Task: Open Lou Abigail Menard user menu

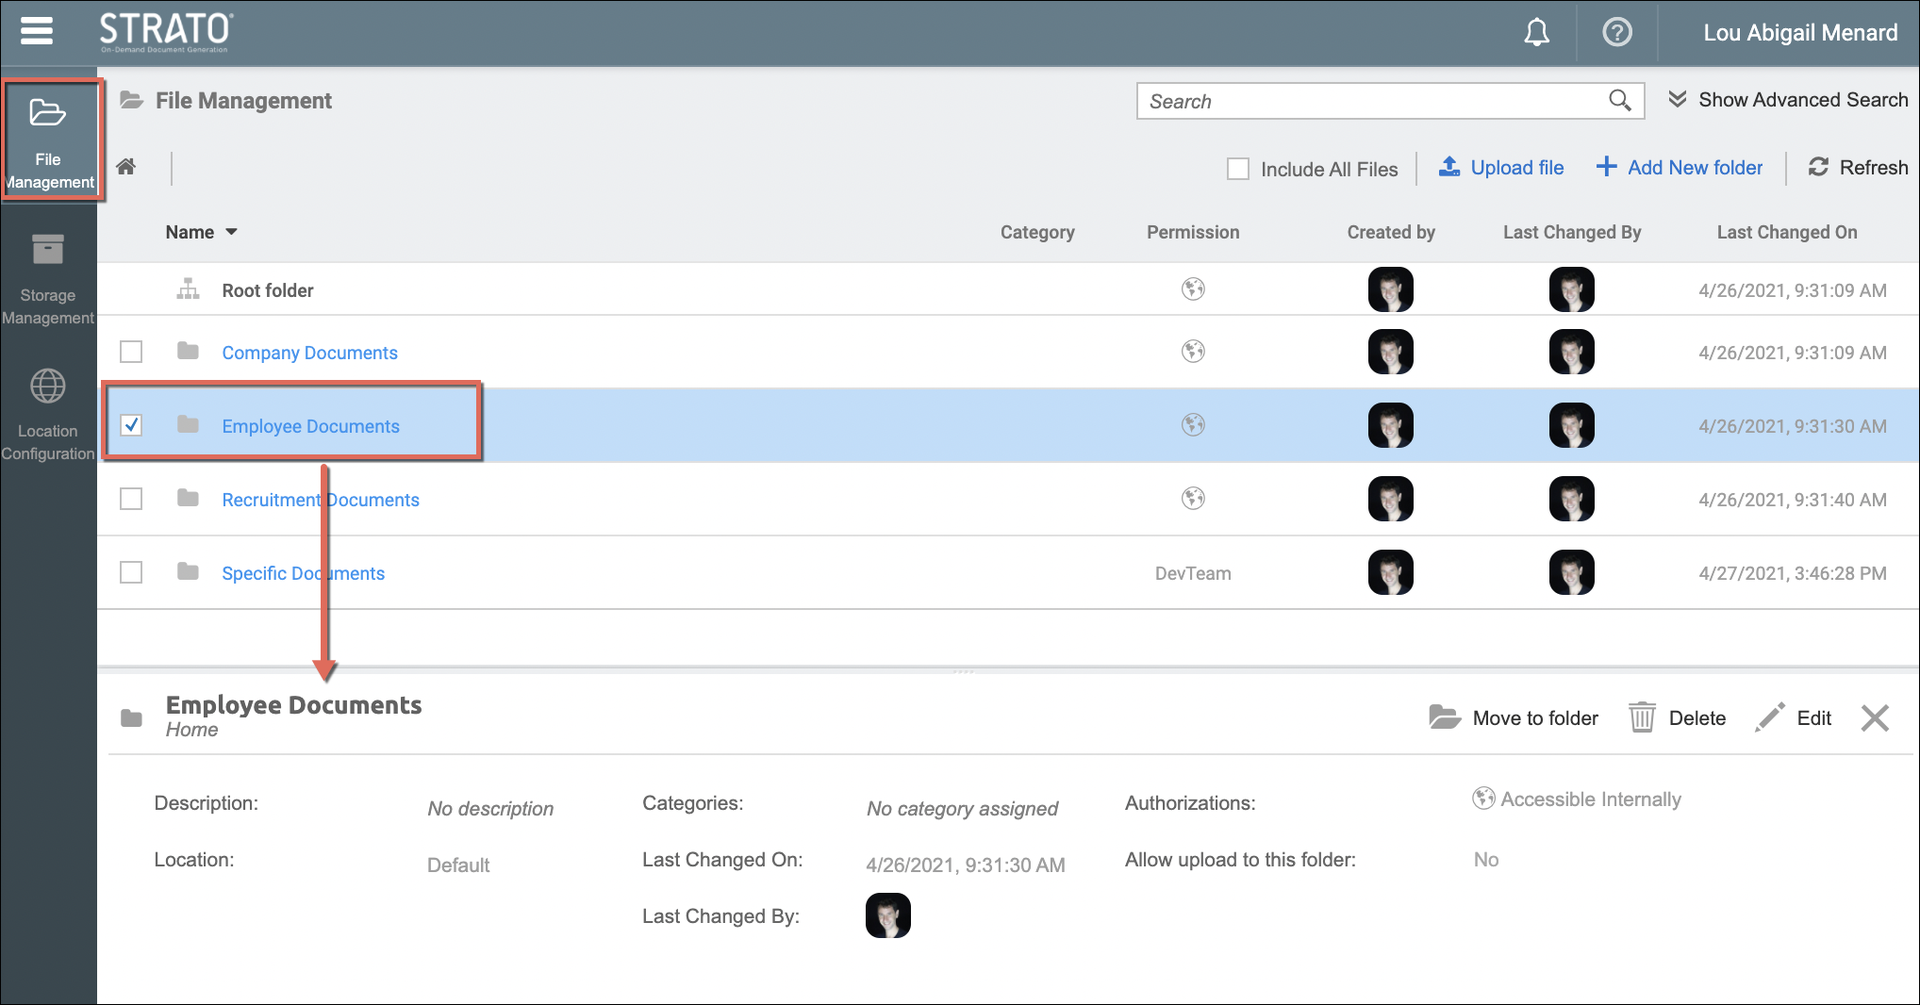Action: tap(1799, 33)
